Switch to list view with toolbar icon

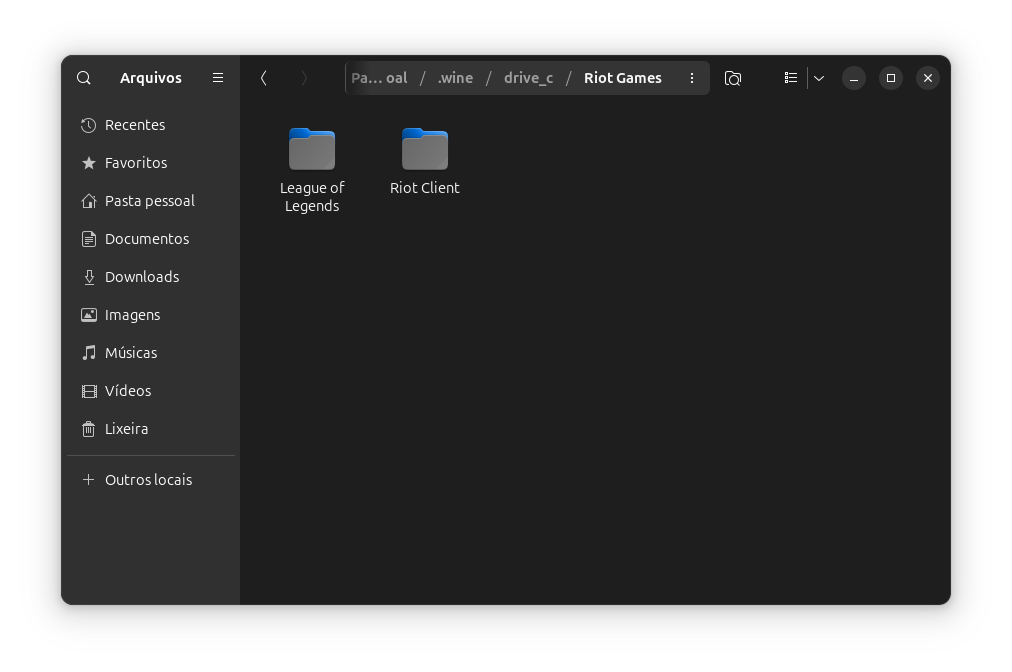tap(791, 78)
